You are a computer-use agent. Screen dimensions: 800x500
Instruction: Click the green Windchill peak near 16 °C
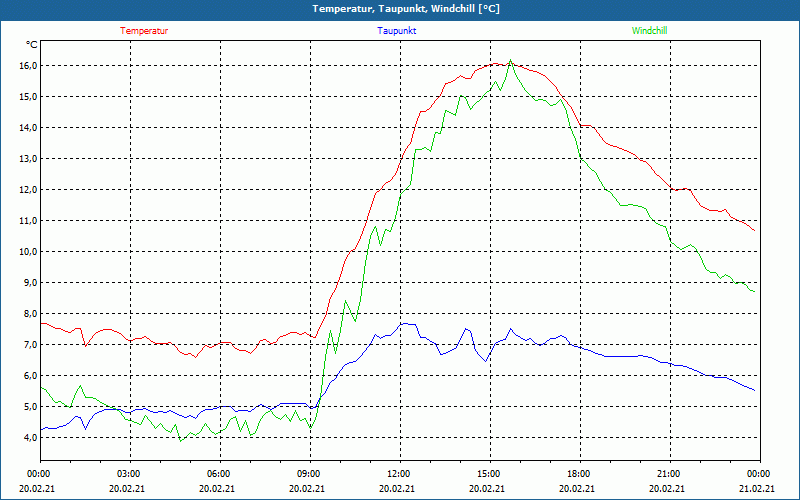pos(510,60)
